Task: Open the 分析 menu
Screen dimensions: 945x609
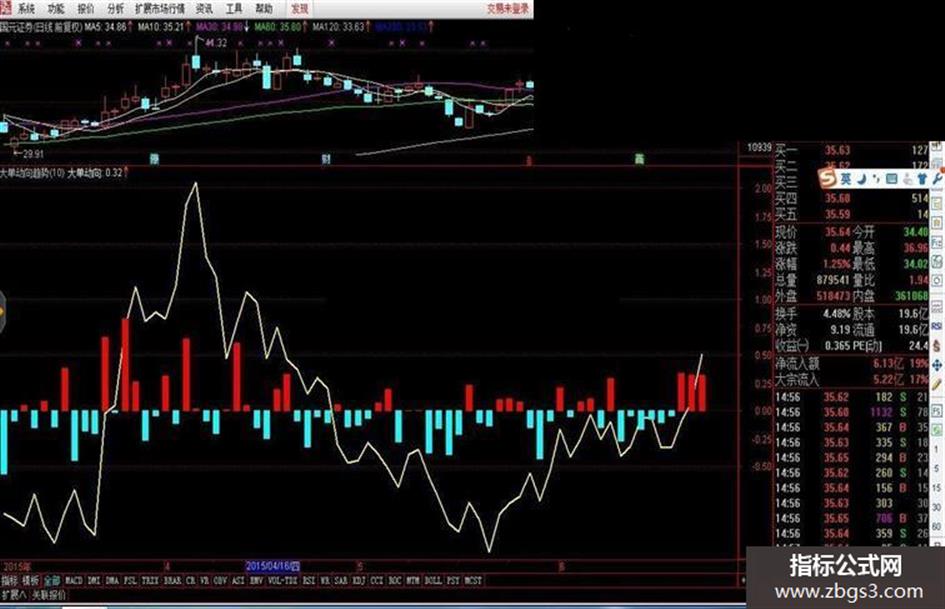Action: tap(116, 8)
